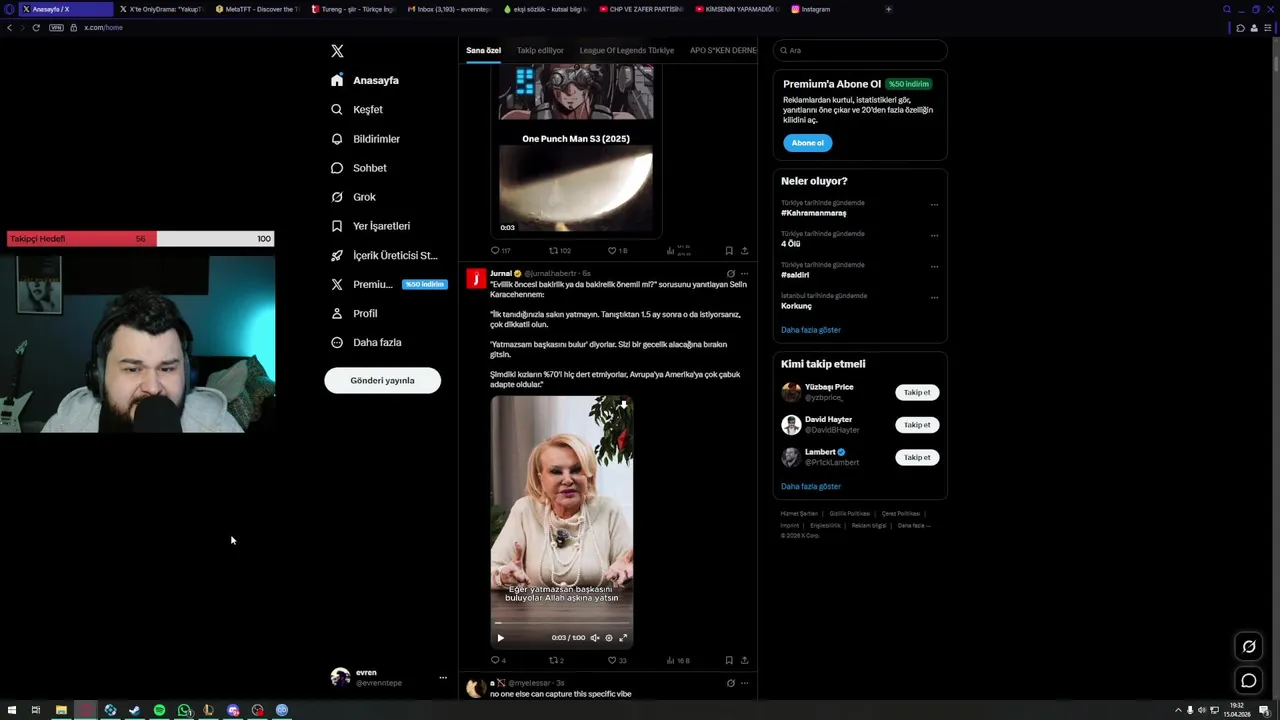Open a new browser tab
This screenshot has height=720, width=1280.
click(888, 9)
